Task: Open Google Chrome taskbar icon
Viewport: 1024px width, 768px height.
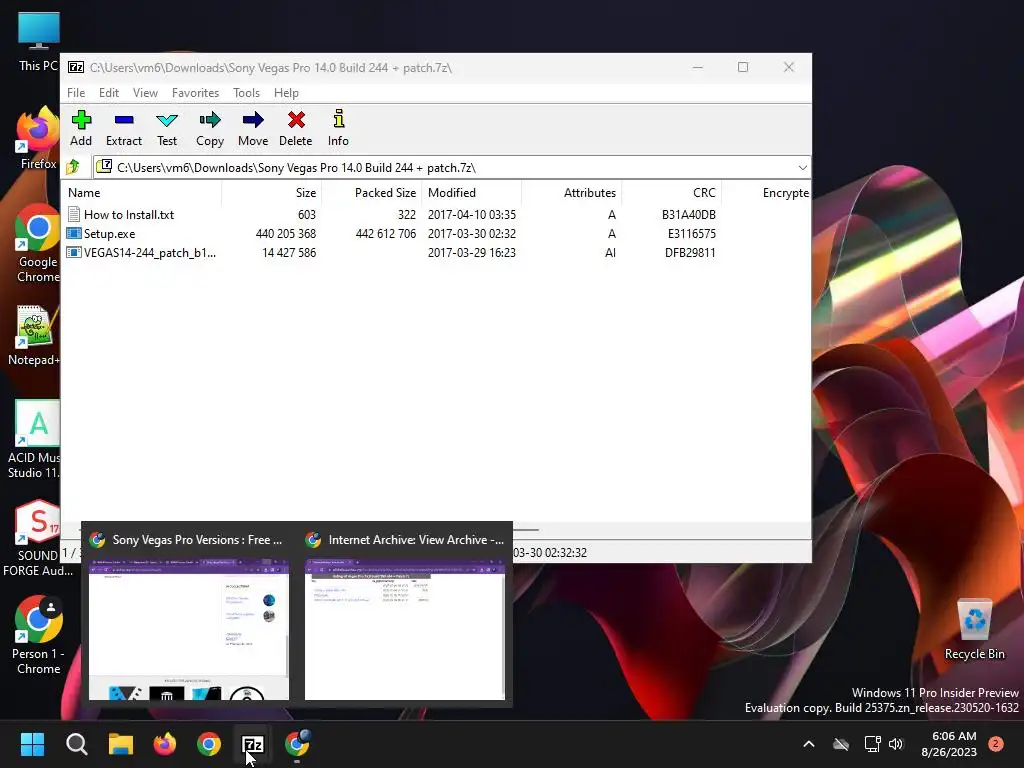Action: point(209,744)
